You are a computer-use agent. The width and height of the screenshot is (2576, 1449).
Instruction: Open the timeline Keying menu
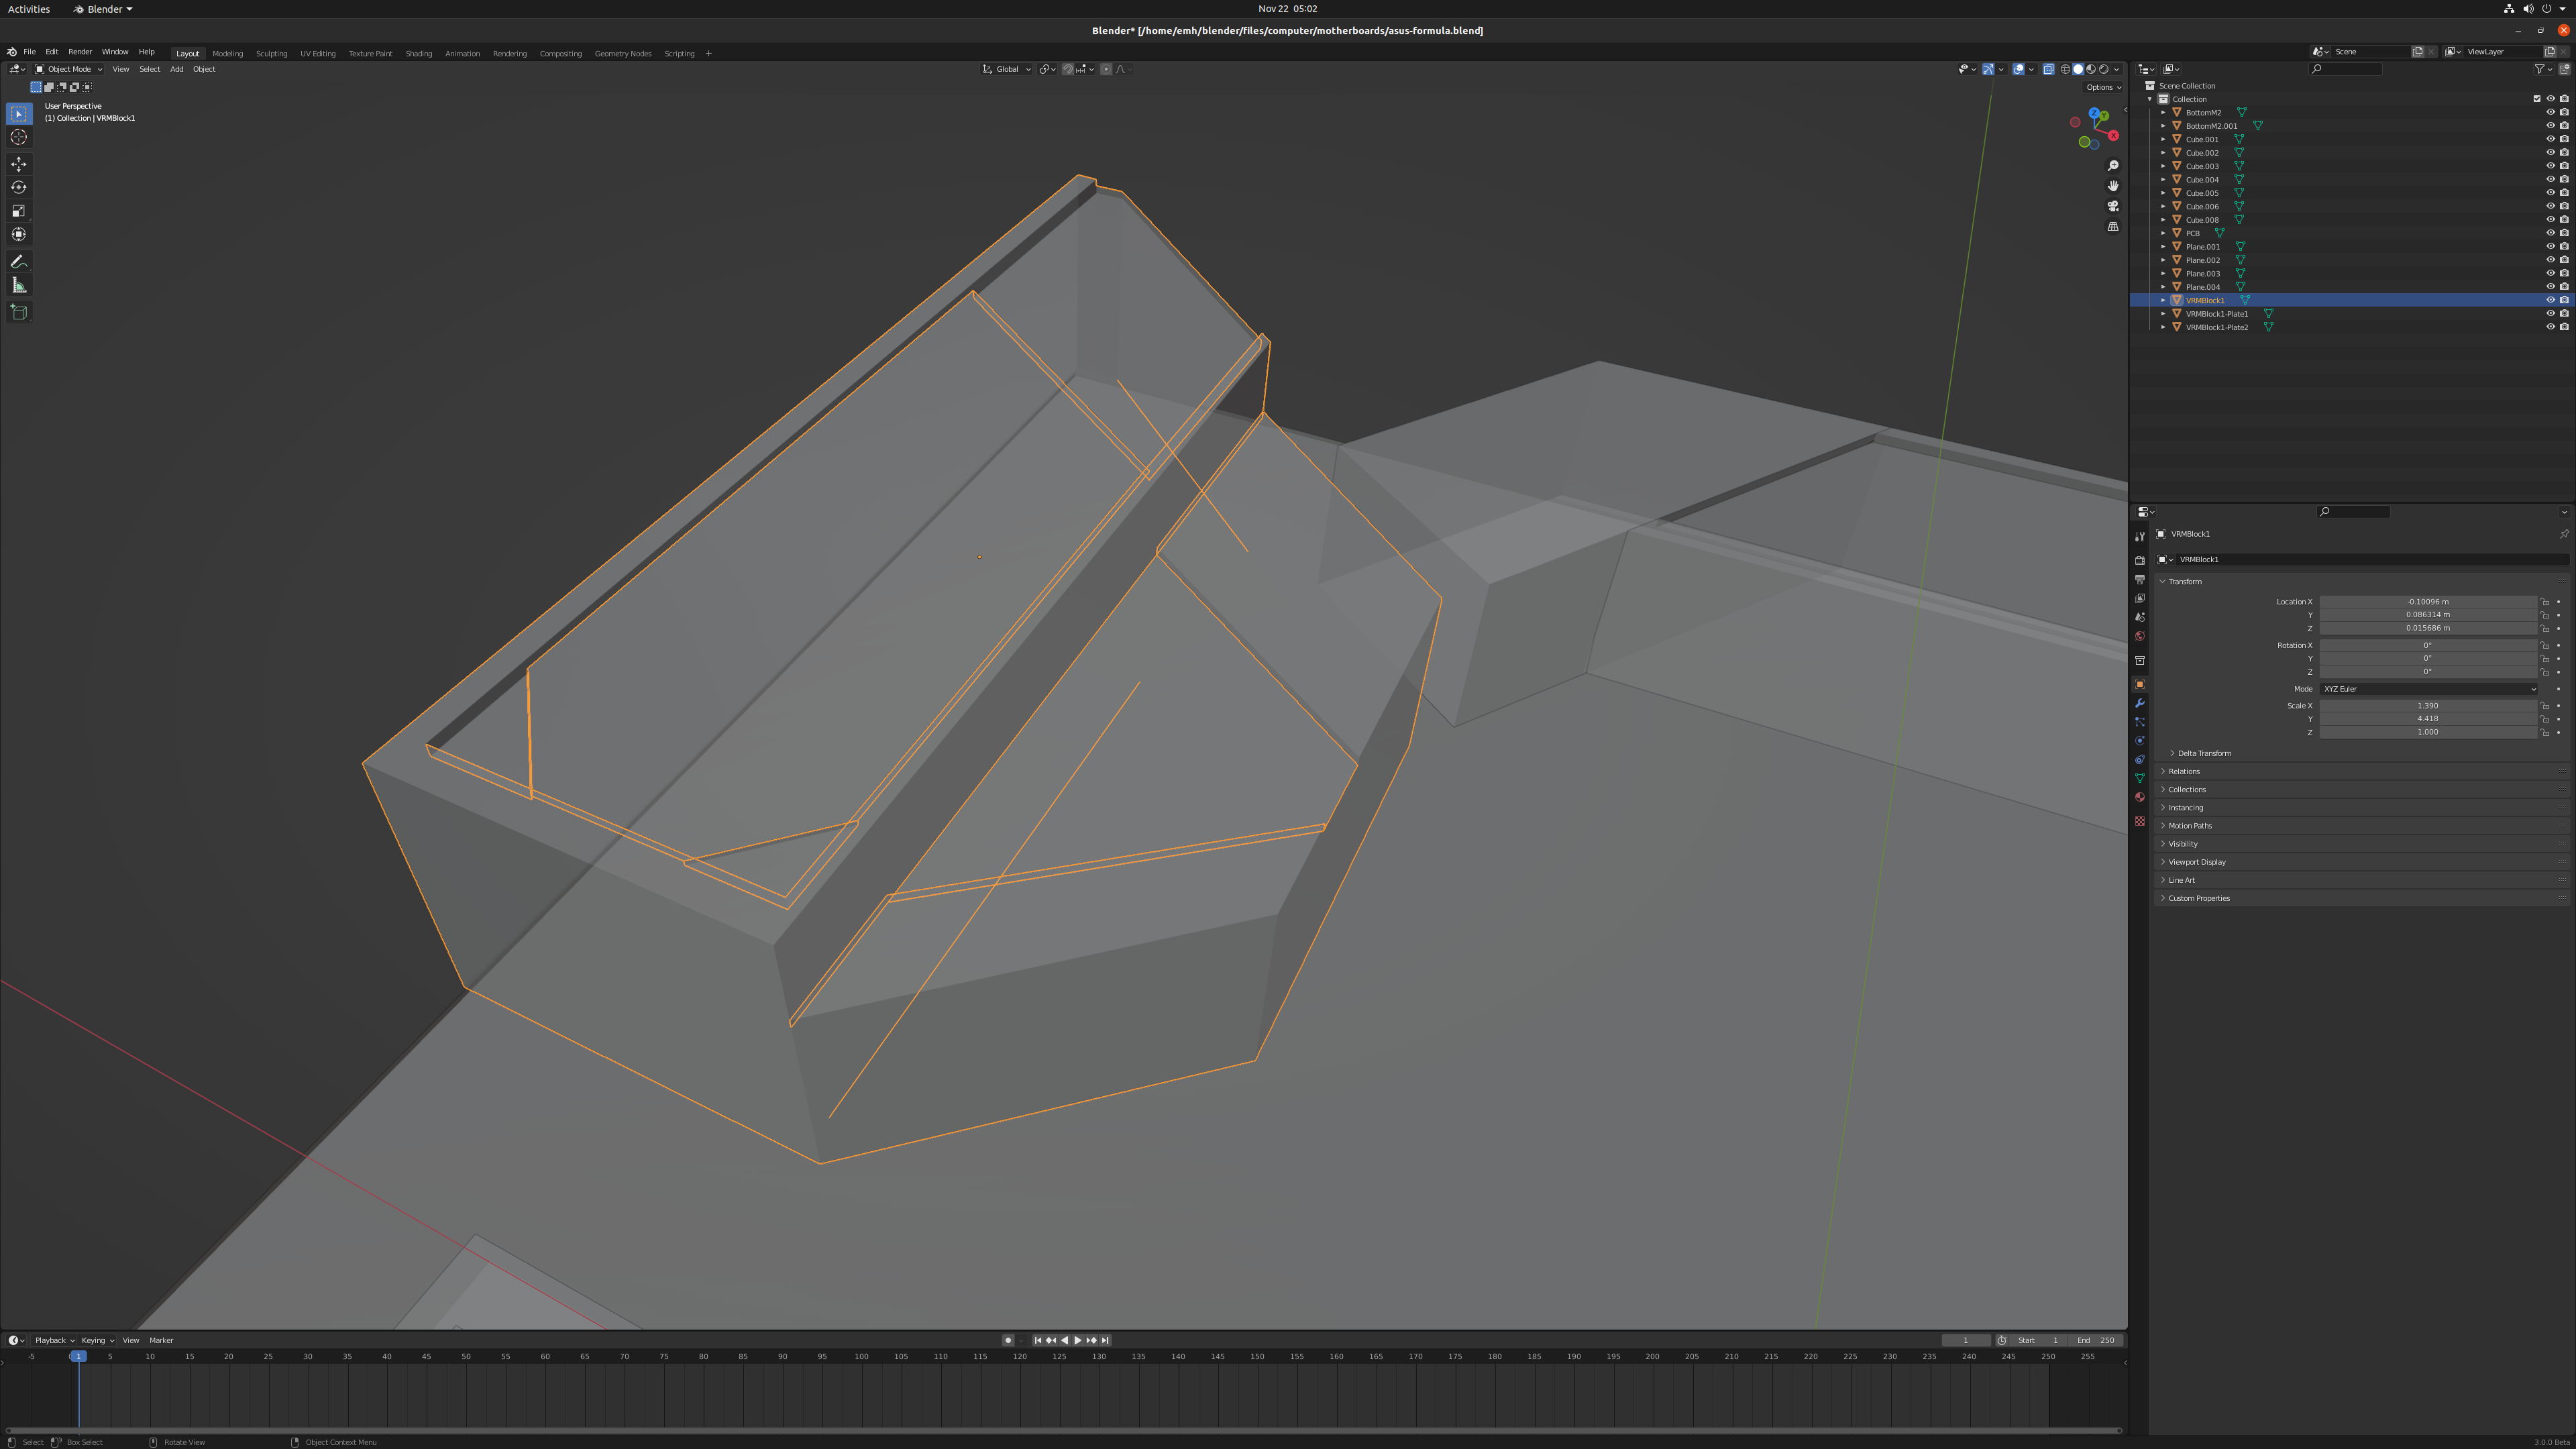coord(97,1340)
